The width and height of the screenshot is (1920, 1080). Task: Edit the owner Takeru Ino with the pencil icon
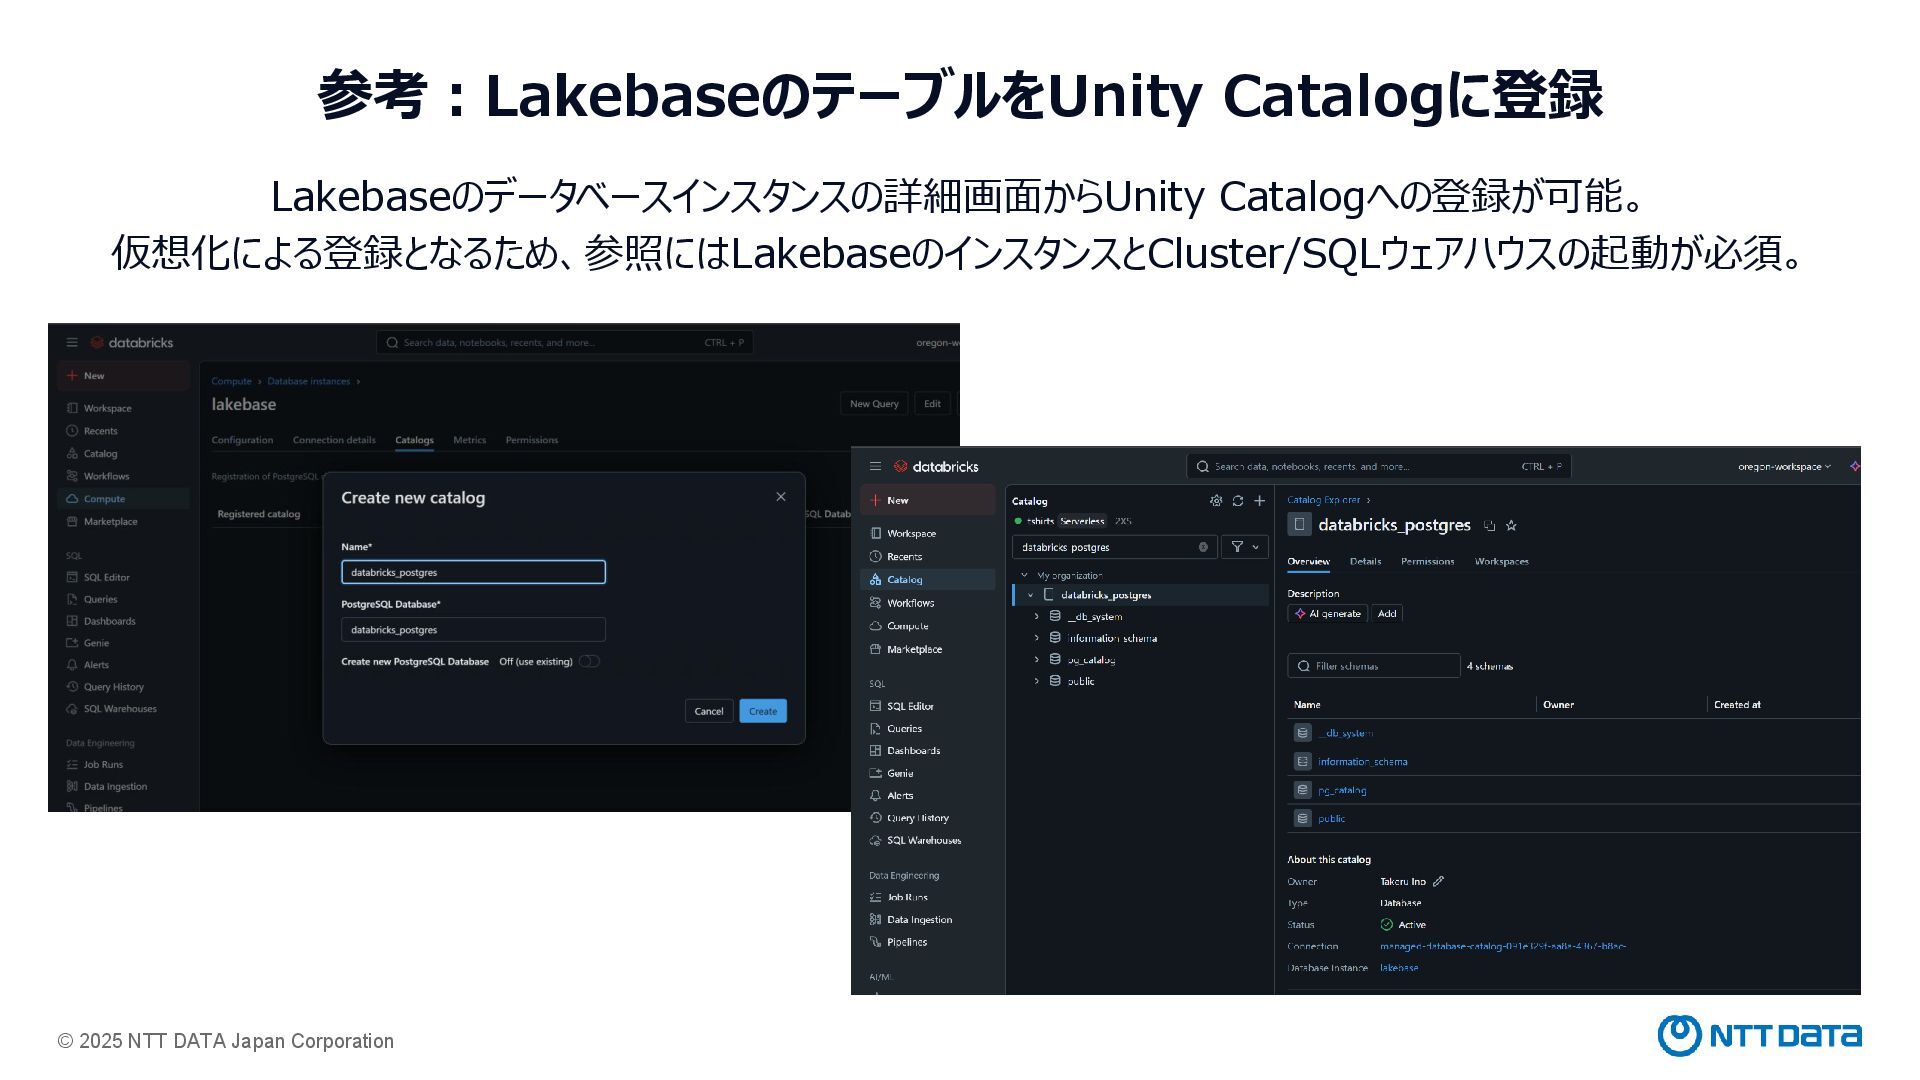(x=1438, y=882)
